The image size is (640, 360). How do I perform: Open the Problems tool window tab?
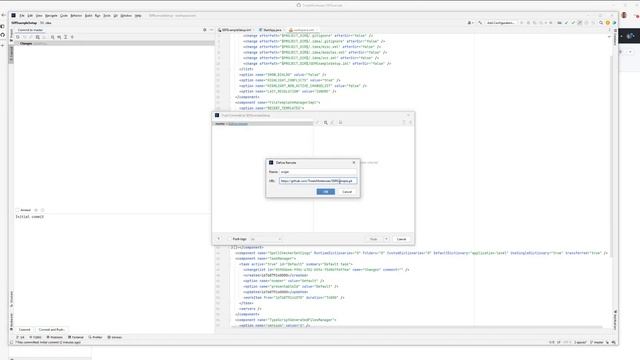pyautogui.click(x=55, y=338)
